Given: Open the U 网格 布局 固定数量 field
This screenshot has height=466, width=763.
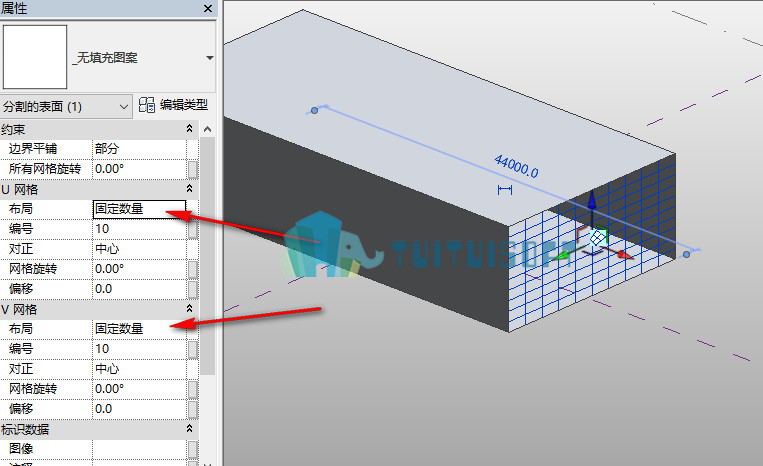Looking at the screenshot, I should click(x=139, y=209).
